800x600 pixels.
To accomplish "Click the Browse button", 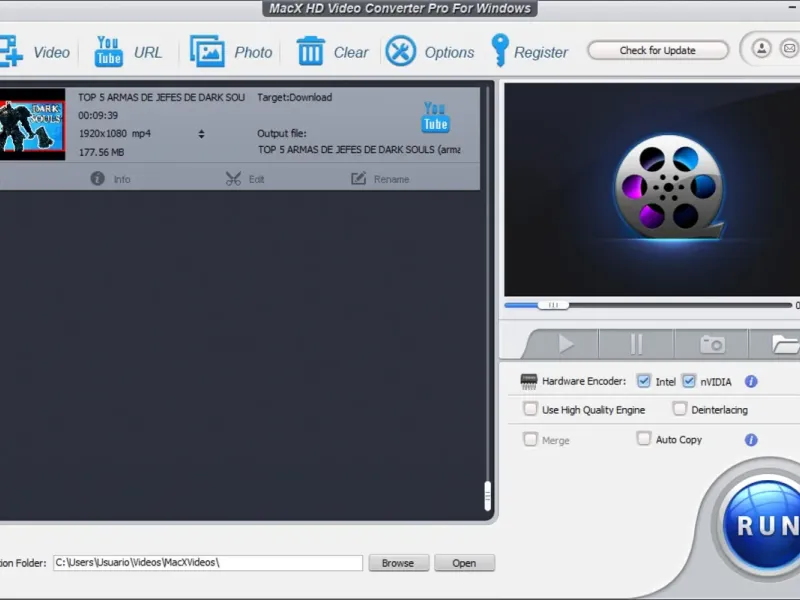I will coord(398,563).
